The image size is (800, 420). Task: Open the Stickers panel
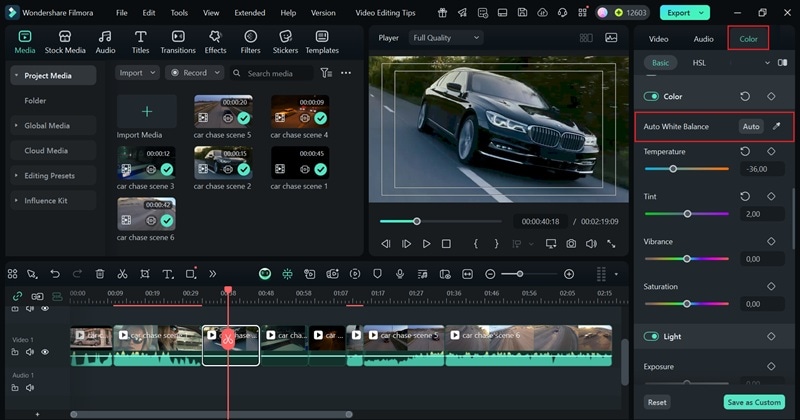285,42
